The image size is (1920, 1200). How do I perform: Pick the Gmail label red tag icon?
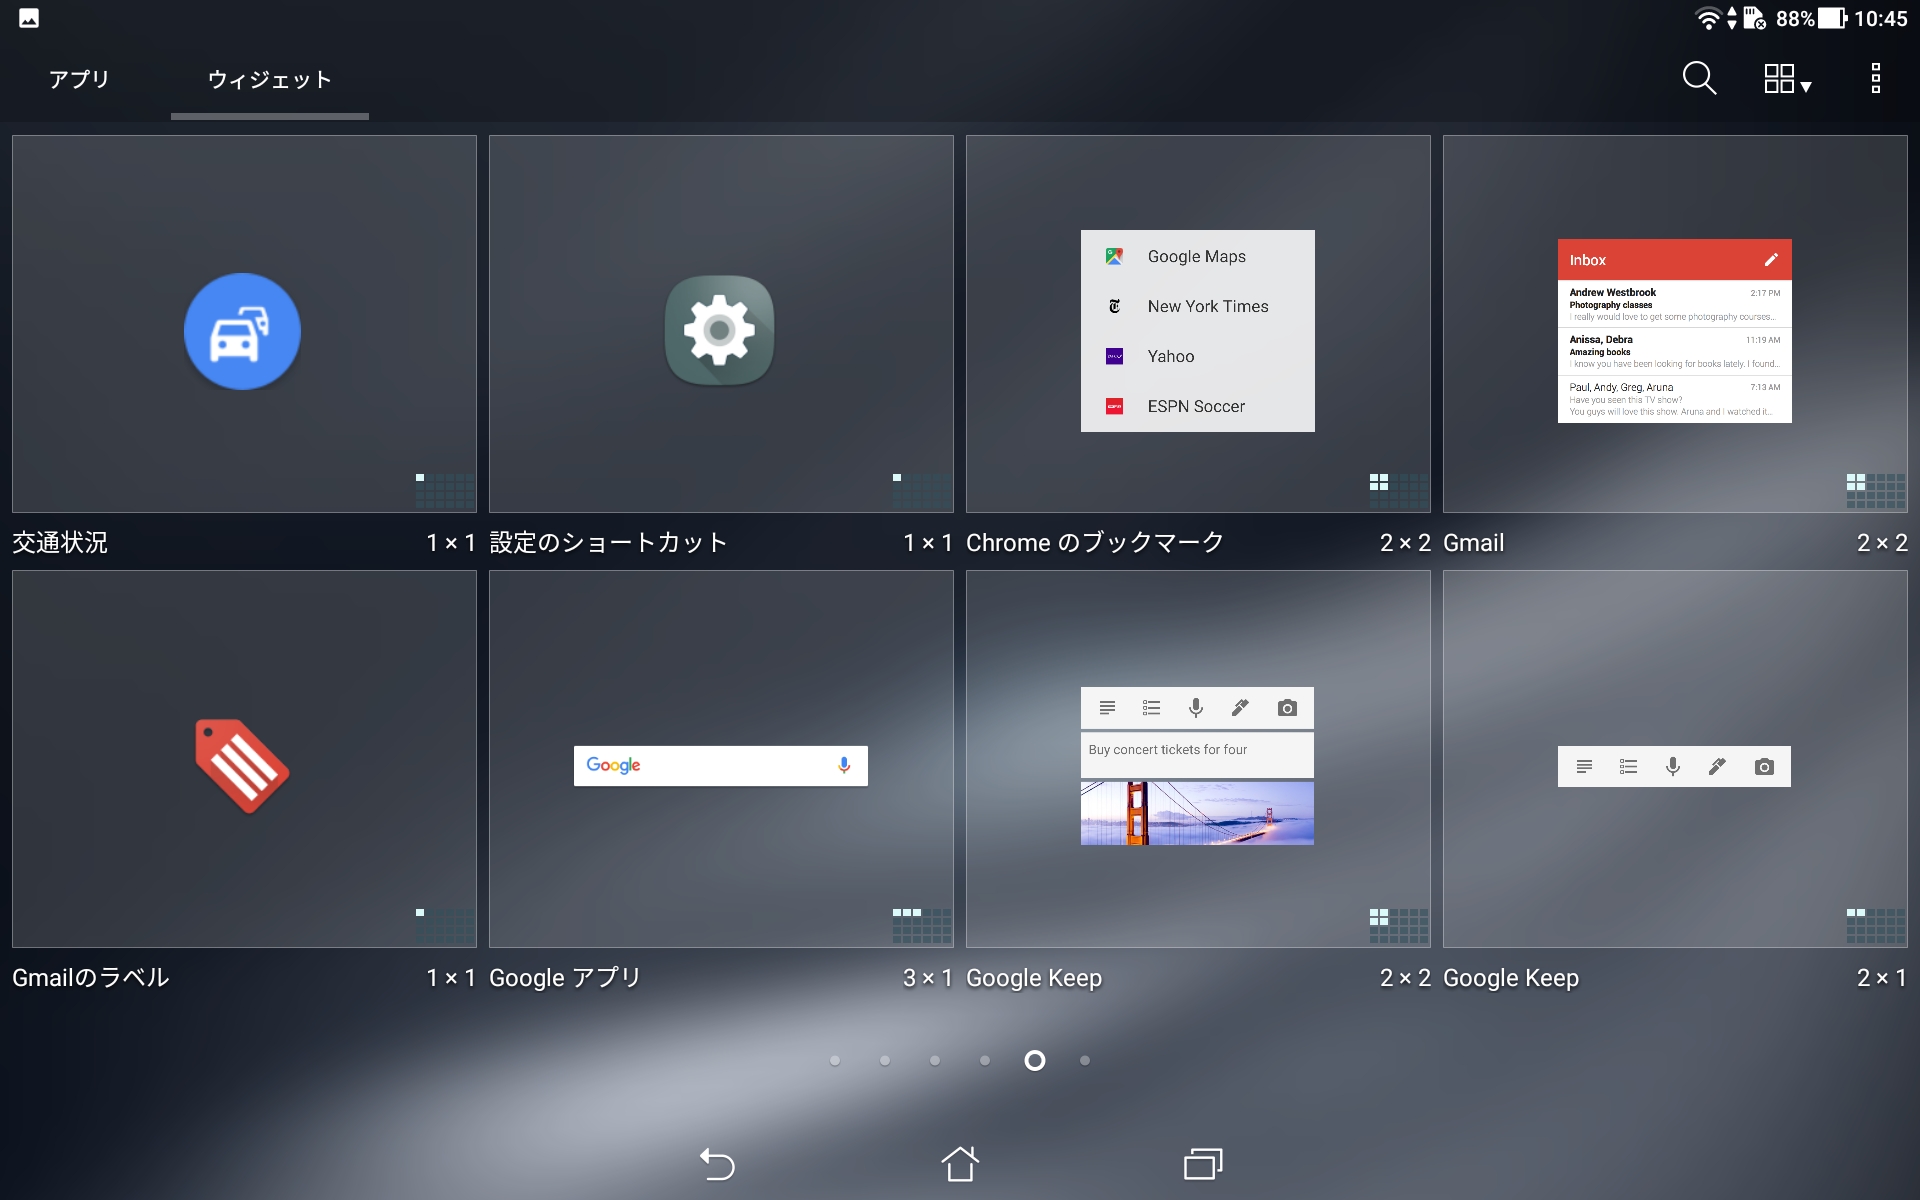click(x=242, y=766)
